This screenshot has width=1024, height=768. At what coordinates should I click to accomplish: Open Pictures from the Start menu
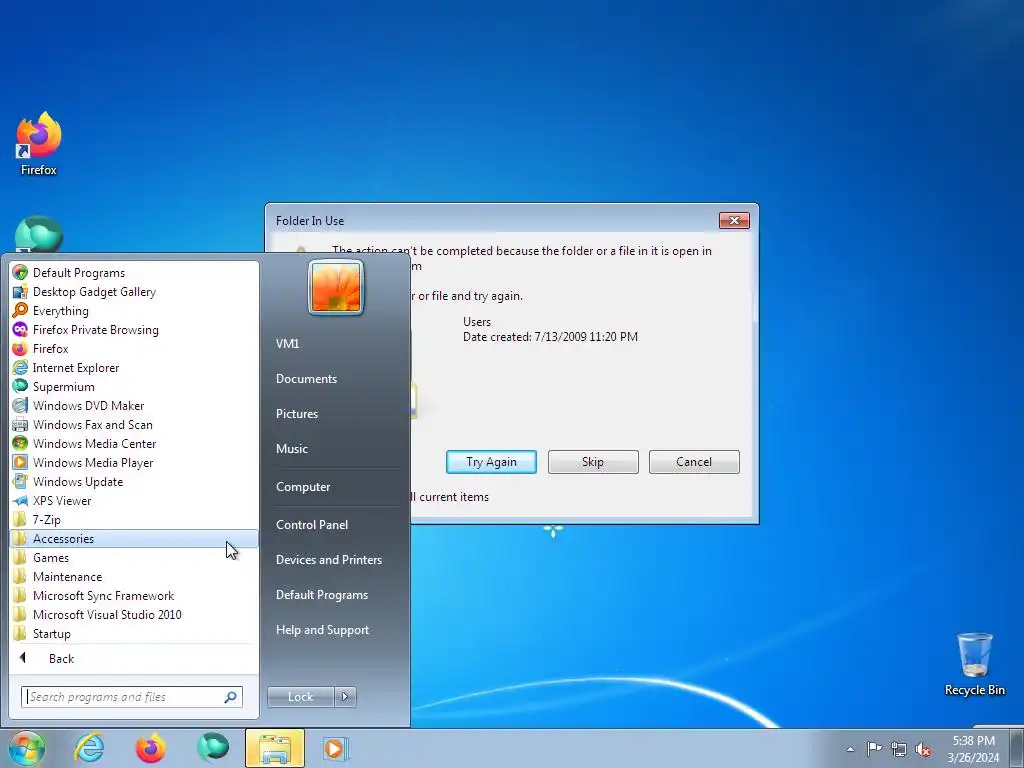[336, 414]
